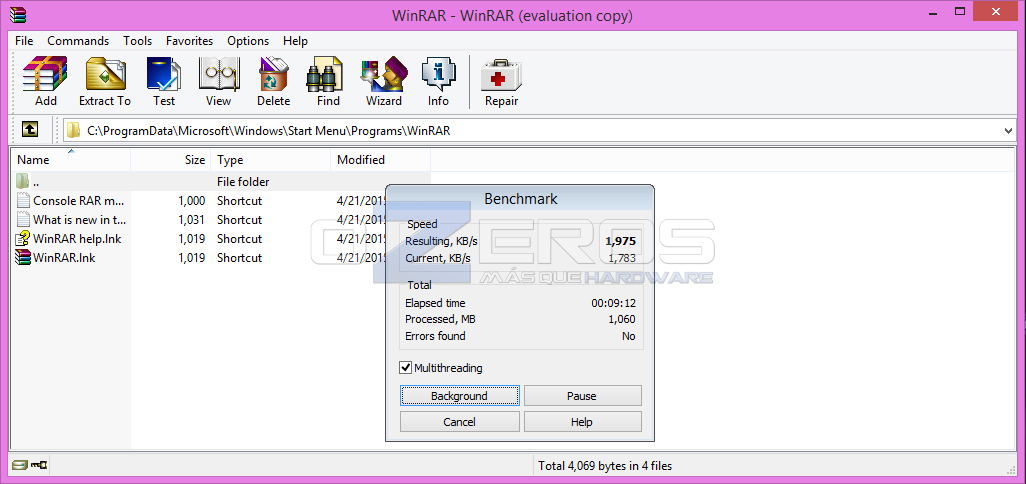
Task: Open the Favorites menu
Action: (189, 41)
